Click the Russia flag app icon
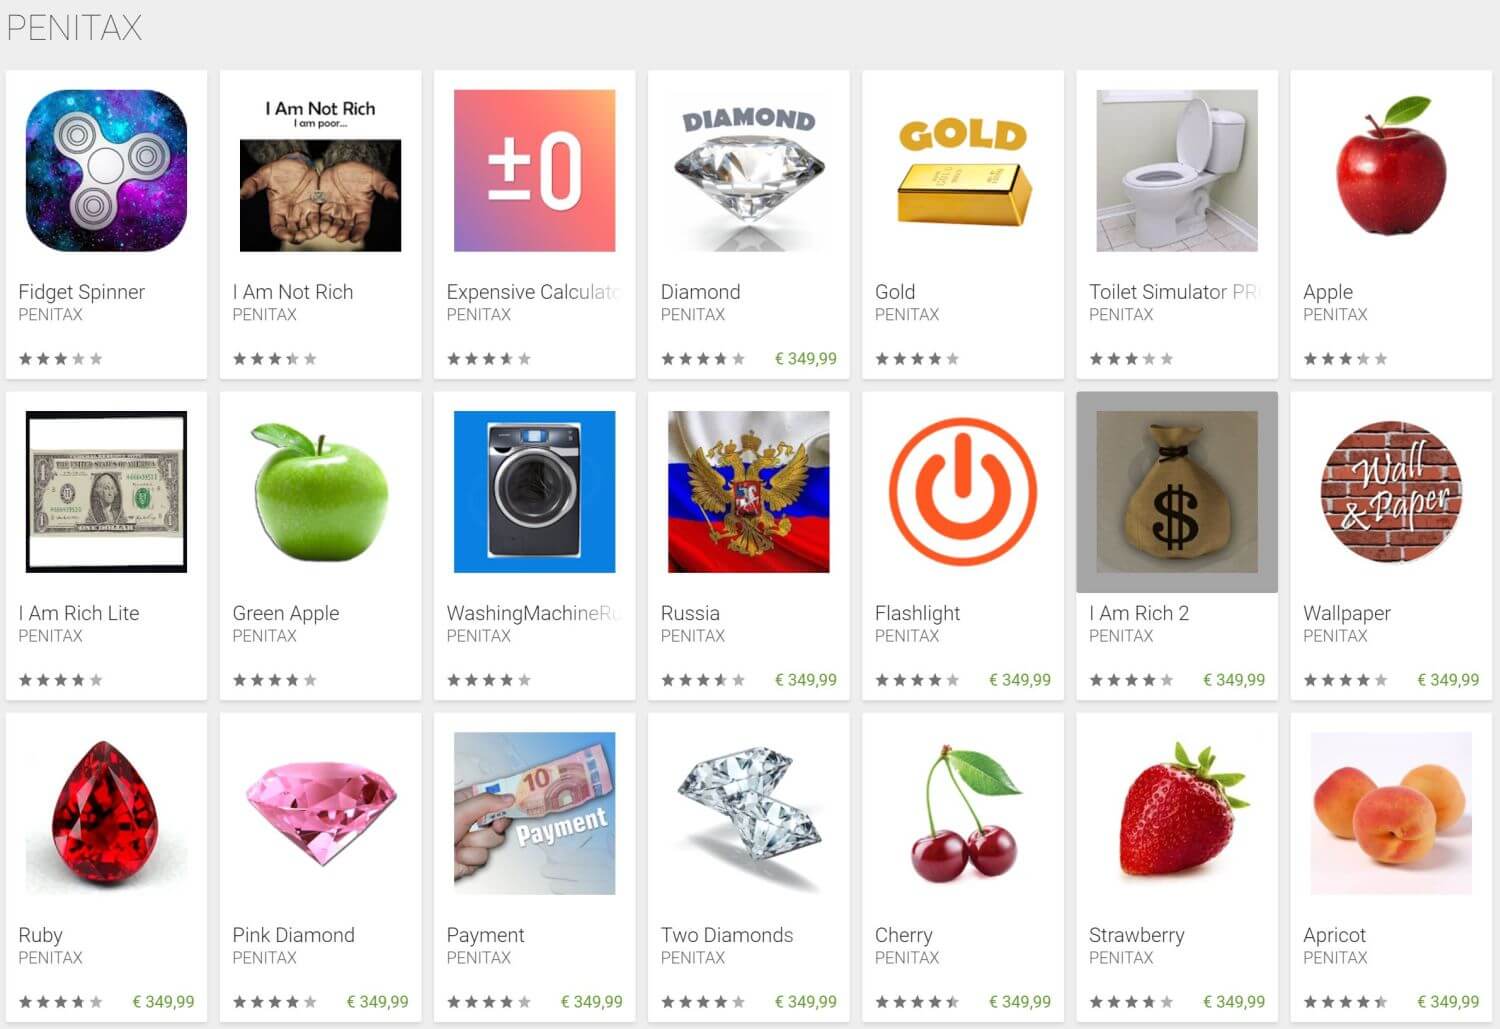This screenshot has width=1500, height=1029. (x=748, y=492)
